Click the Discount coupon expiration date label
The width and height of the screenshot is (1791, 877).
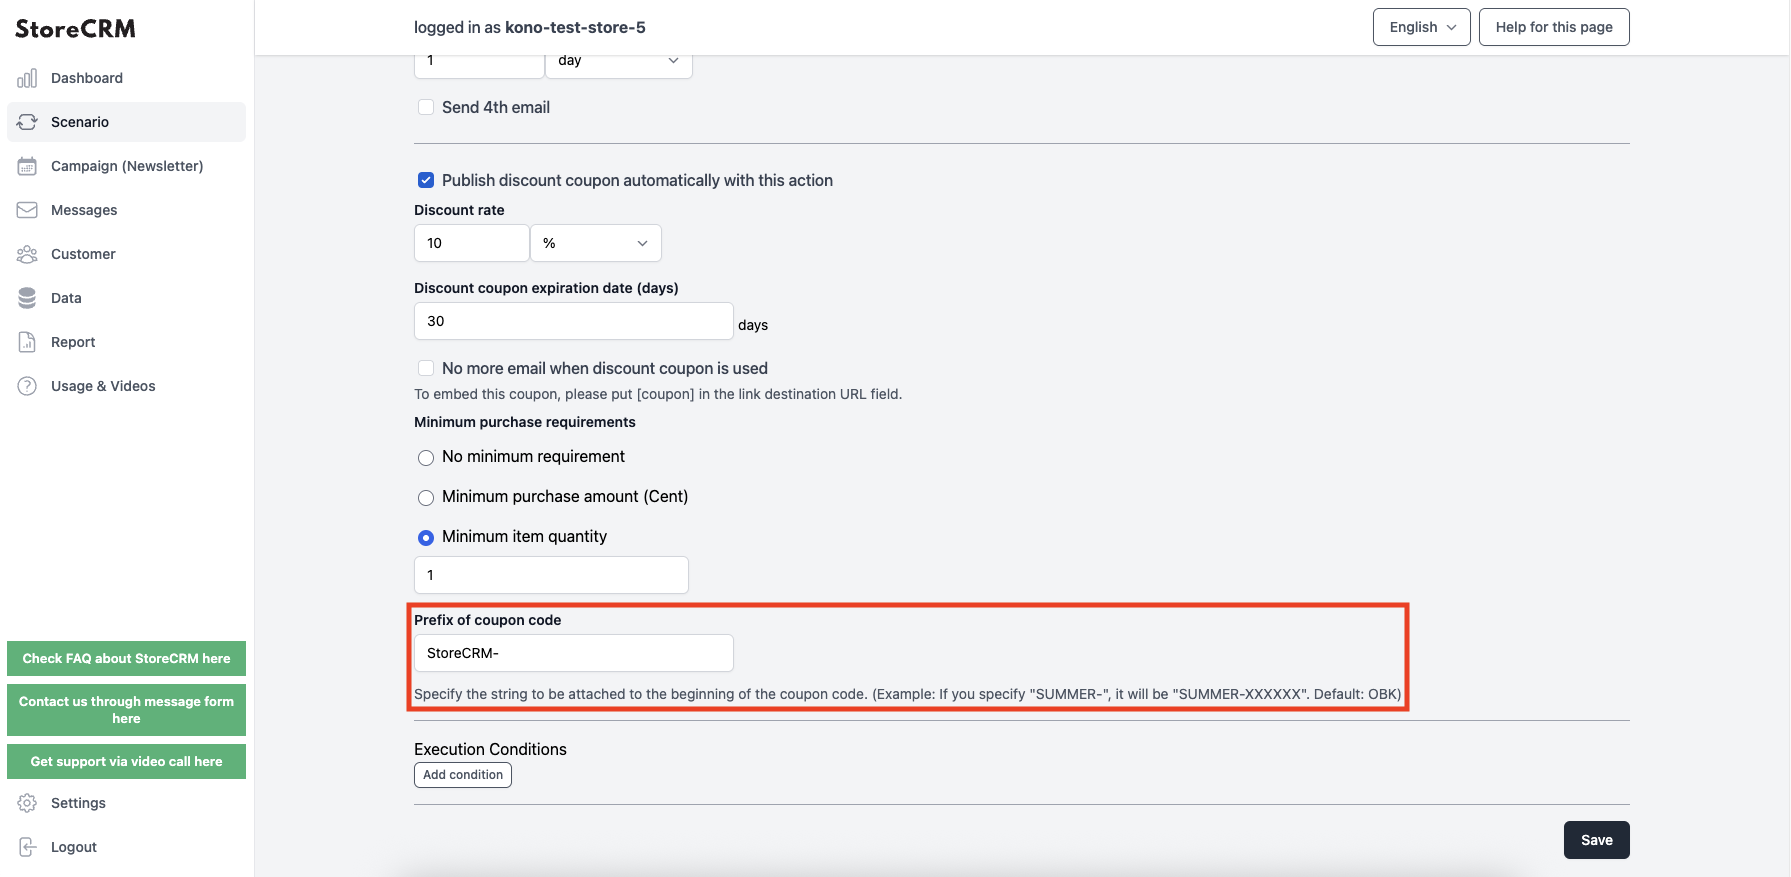(x=546, y=288)
